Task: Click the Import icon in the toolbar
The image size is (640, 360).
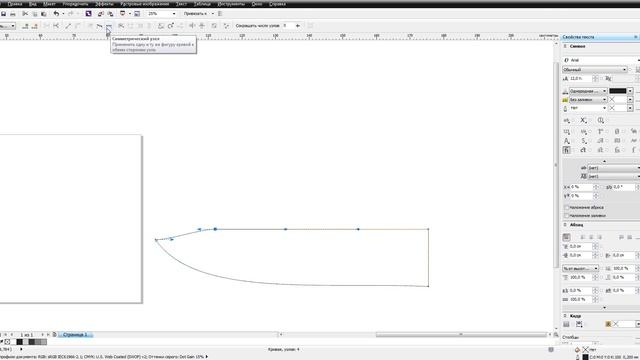Action: [100, 14]
